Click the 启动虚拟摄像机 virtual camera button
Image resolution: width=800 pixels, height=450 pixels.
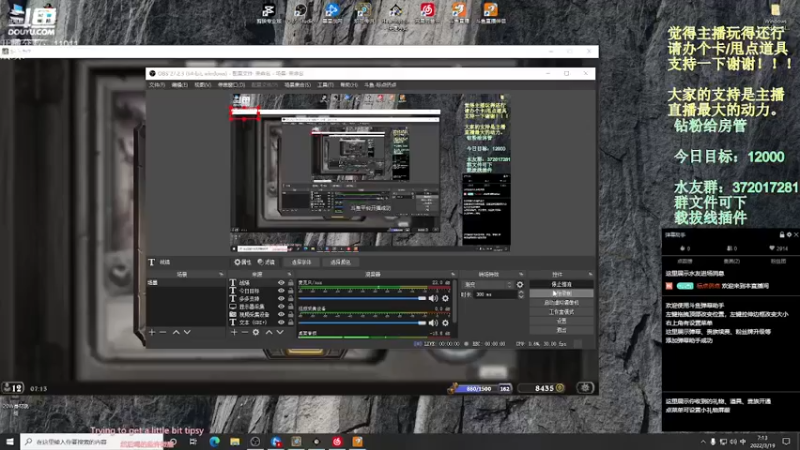(561, 303)
